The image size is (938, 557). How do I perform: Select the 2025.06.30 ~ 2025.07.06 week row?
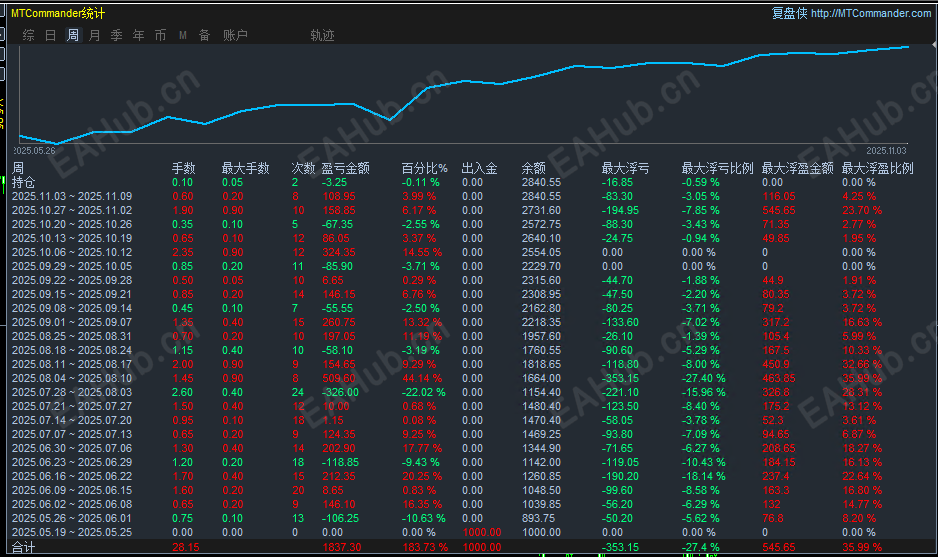(x=470, y=448)
